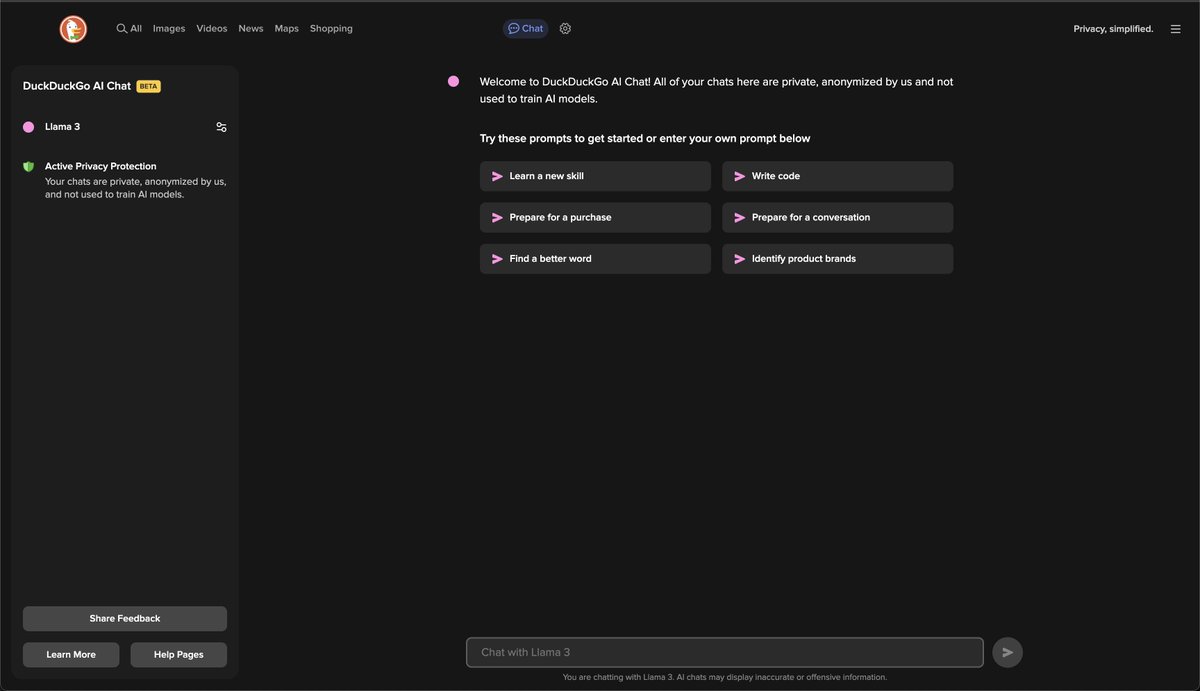The height and width of the screenshot is (691, 1200).
Task: Open Help Pages
Action: [179, 655]
